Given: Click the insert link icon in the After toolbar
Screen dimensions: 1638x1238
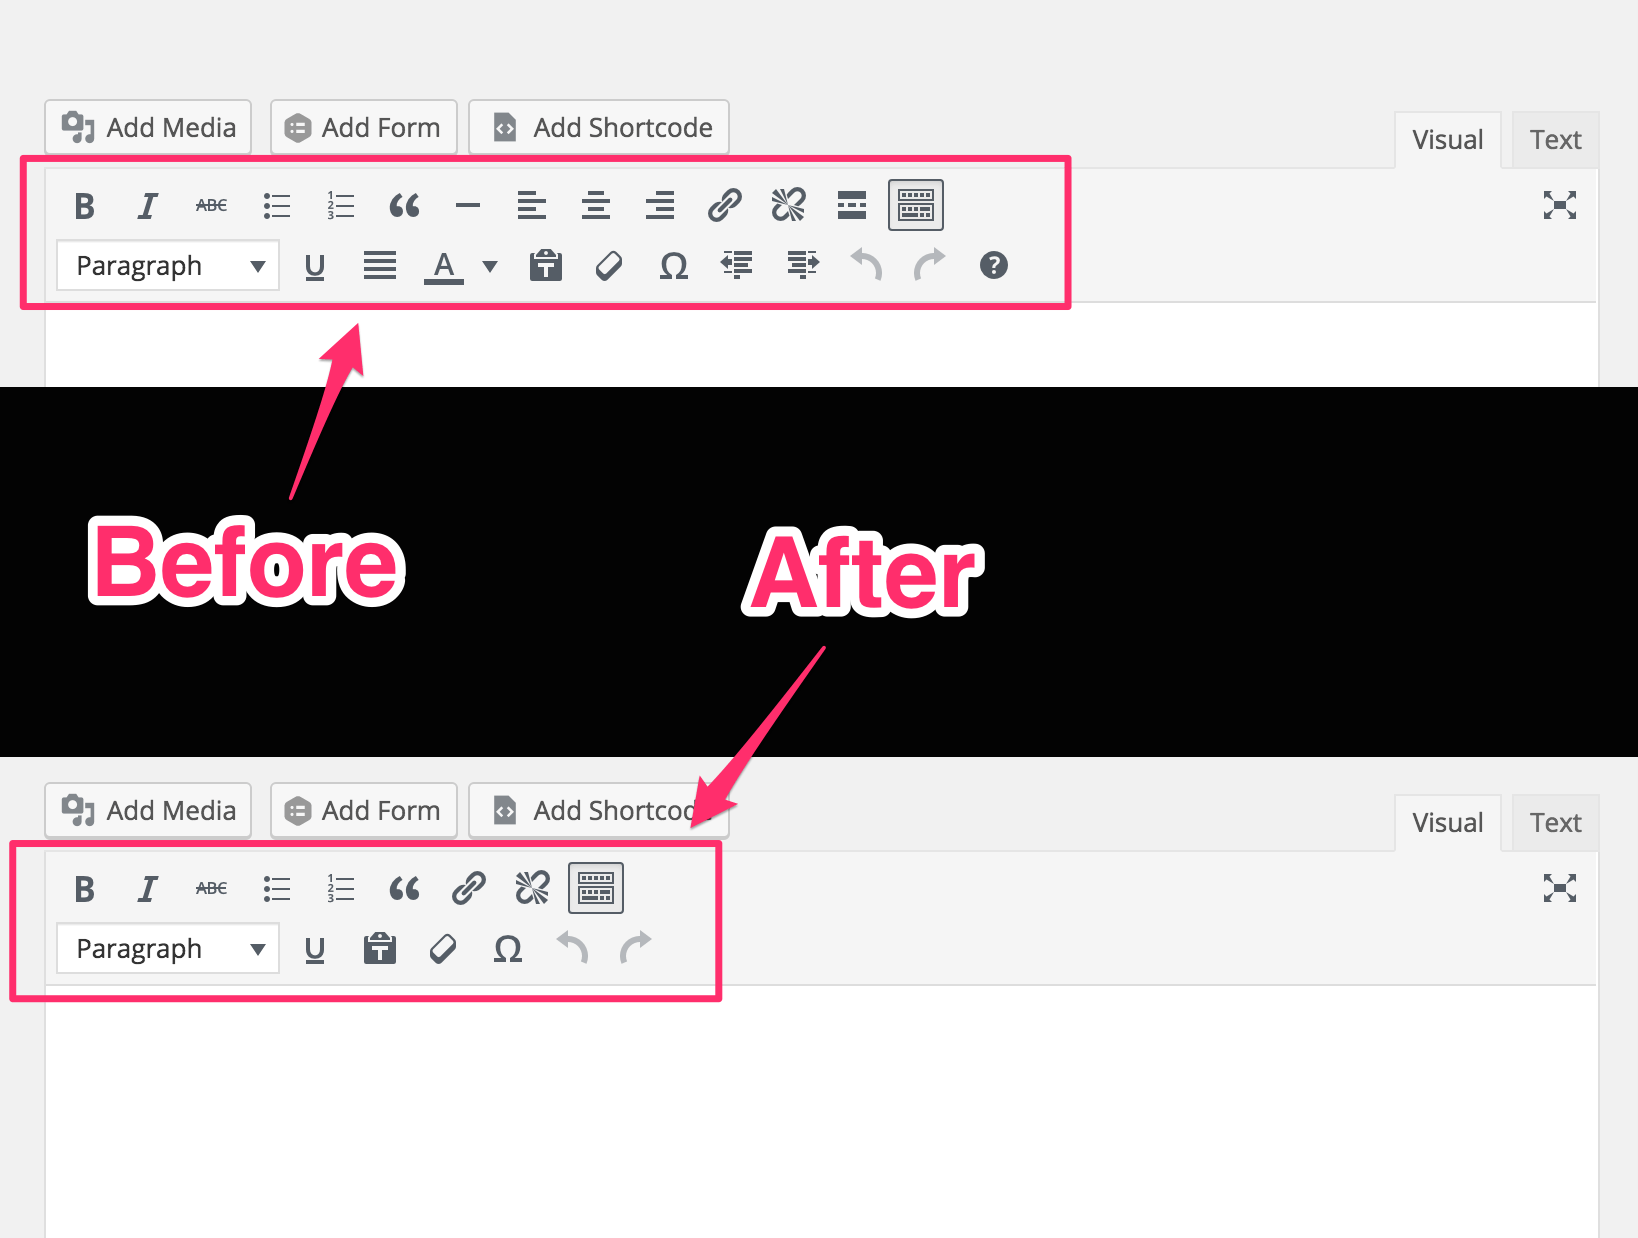Looking at the screenshot, I should 469,887.
